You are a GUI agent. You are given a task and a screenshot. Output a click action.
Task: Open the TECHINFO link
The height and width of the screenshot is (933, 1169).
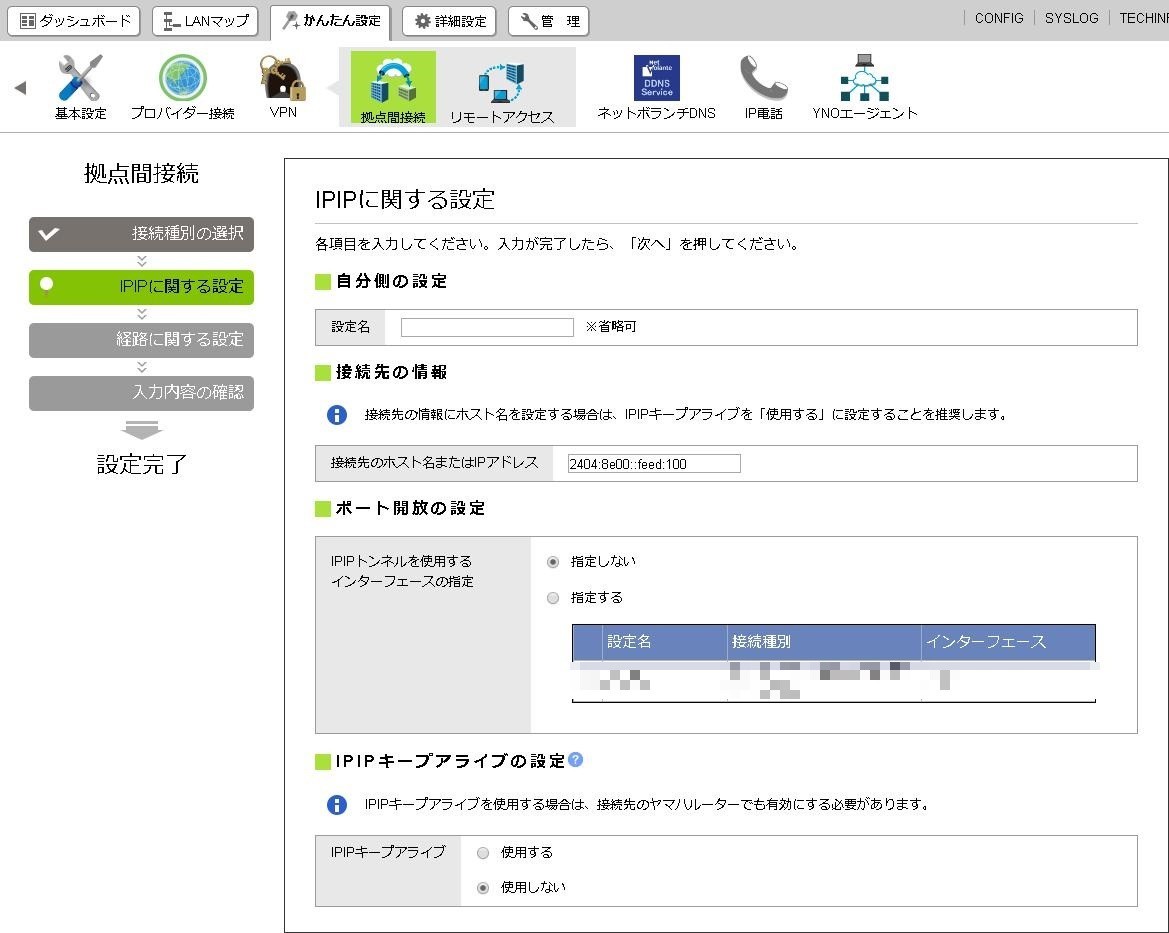1144,18
